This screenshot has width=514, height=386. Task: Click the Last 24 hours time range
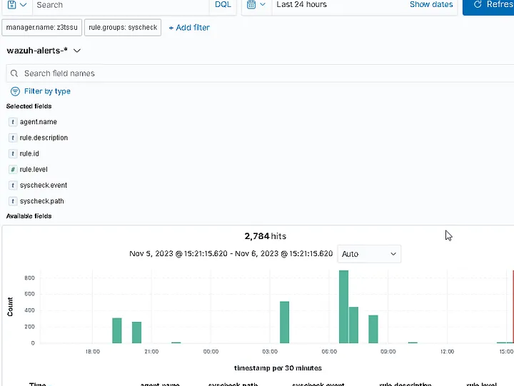point(301,5)
